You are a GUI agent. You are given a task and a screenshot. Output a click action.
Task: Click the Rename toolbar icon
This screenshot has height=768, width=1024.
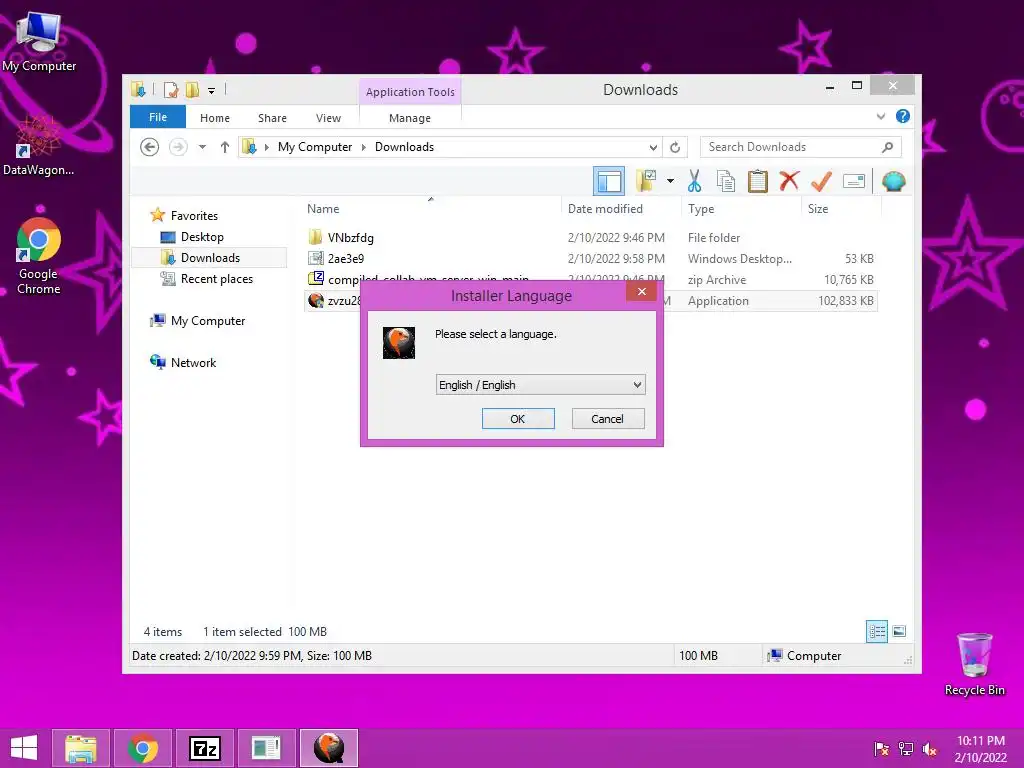tap(854, 181)
